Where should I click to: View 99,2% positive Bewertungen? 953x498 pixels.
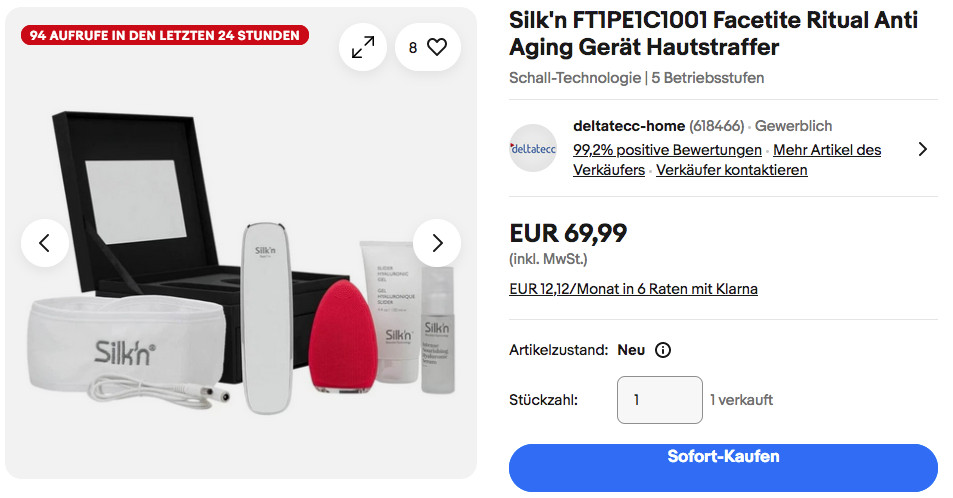pyautogui.click(x=667, y=150)
